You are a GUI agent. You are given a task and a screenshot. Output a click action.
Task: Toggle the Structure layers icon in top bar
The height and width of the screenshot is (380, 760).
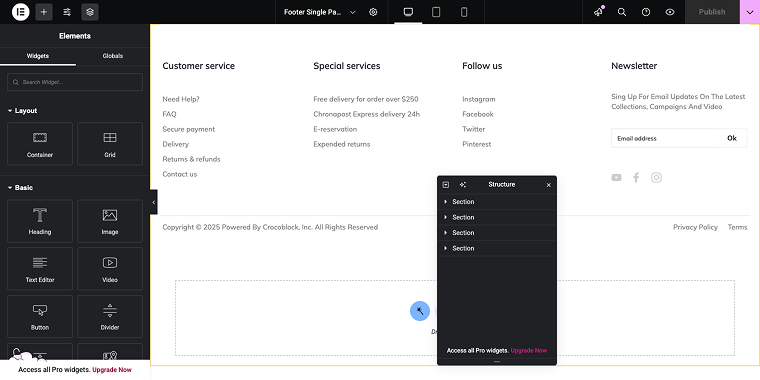(90, 12)
